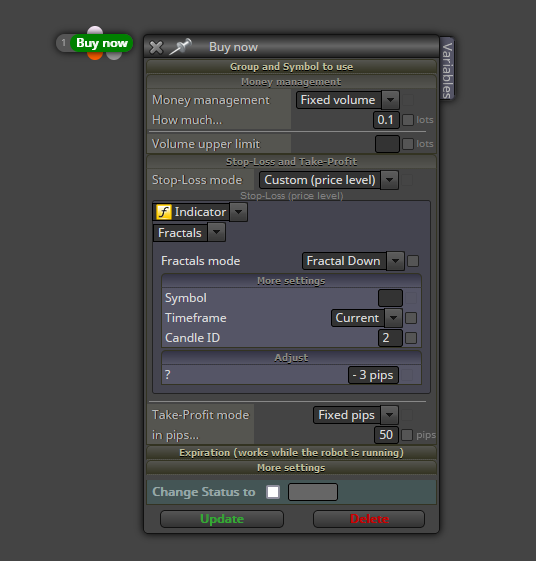The height and width of the screenshot is (561, 536).
Task: Toggle checkbox next to Volume upper limit
Action: pos(408,144)
